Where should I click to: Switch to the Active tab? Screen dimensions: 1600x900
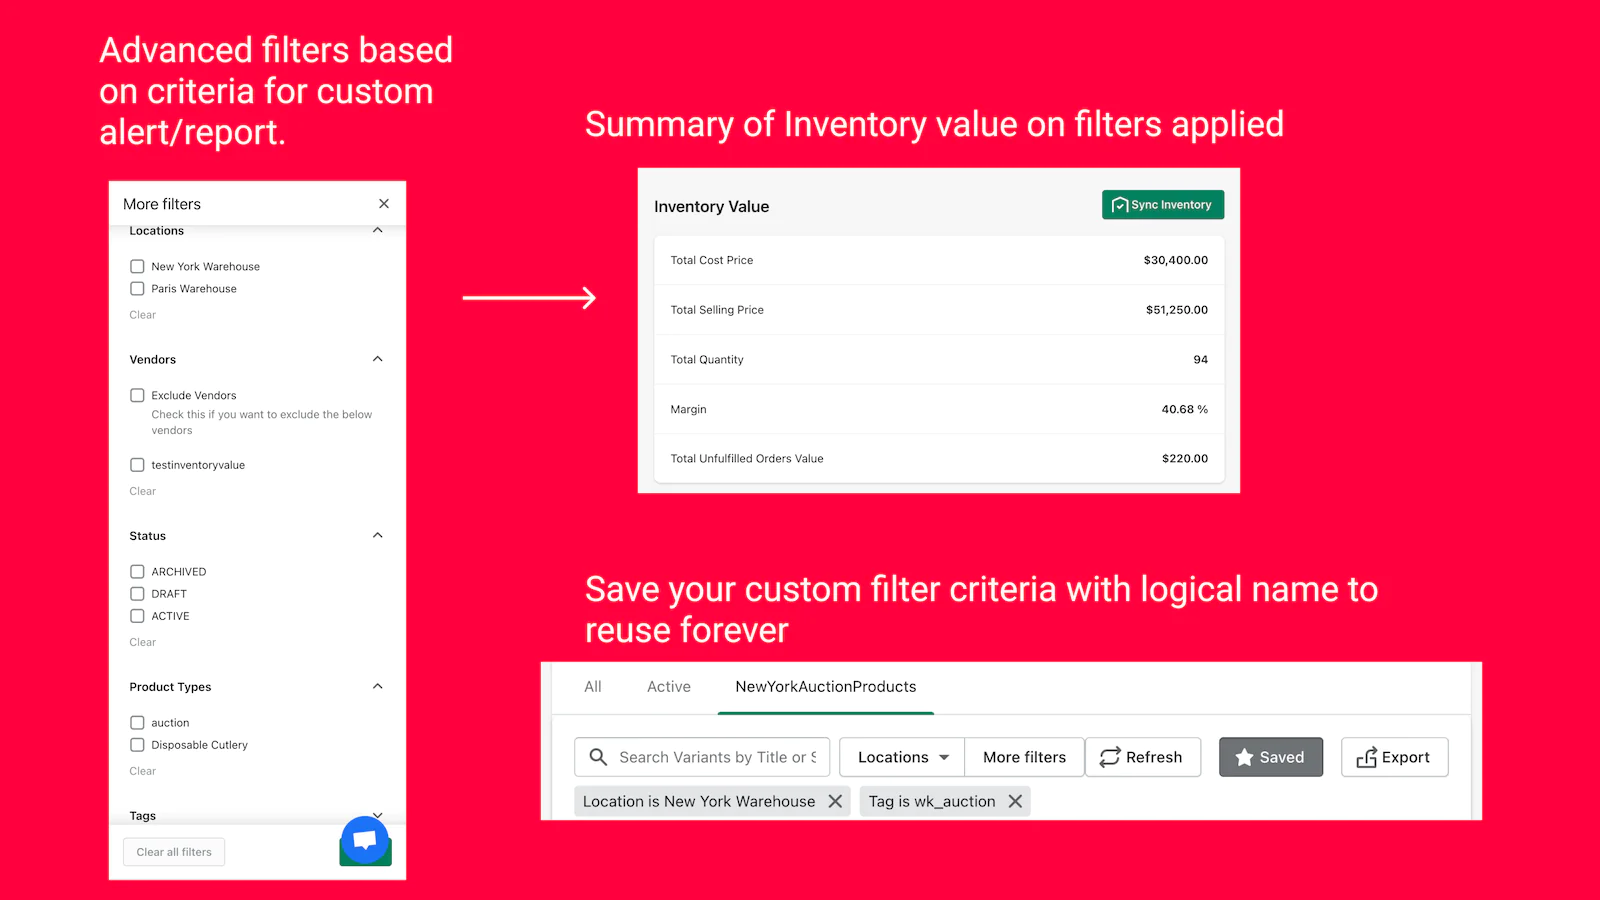[668, 687]
